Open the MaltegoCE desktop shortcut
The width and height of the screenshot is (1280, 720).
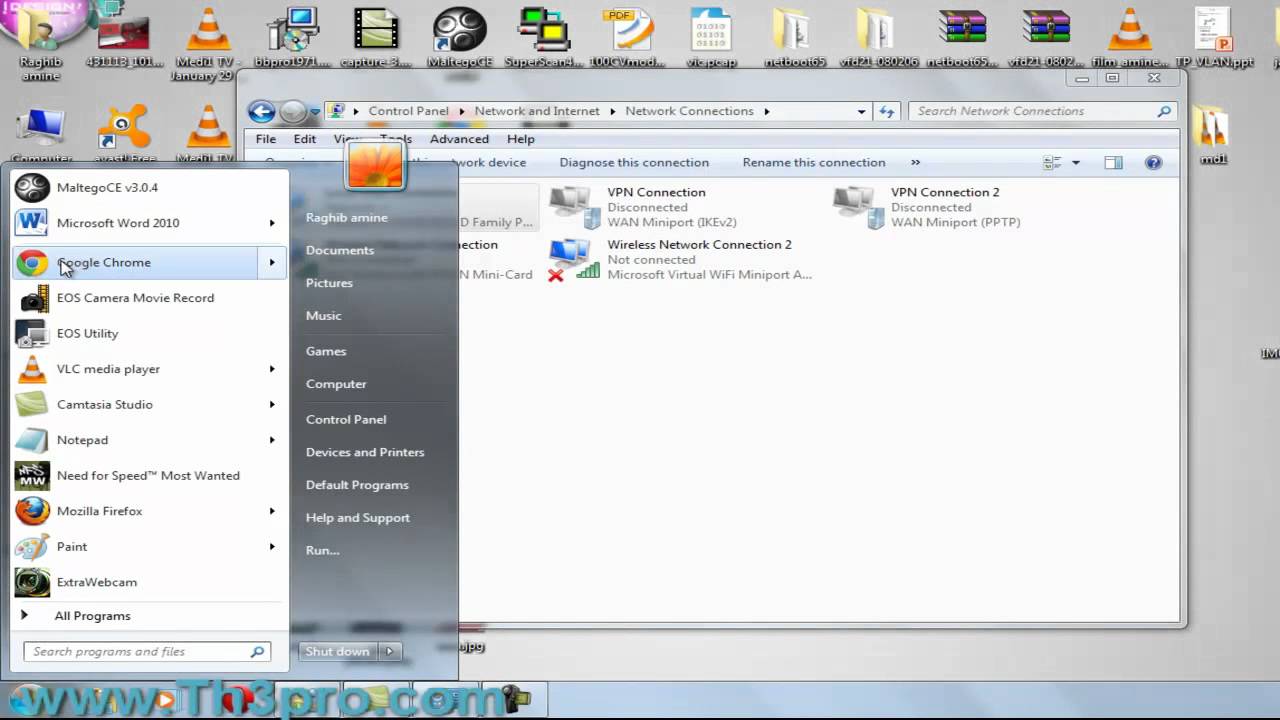tap(459, 37)
